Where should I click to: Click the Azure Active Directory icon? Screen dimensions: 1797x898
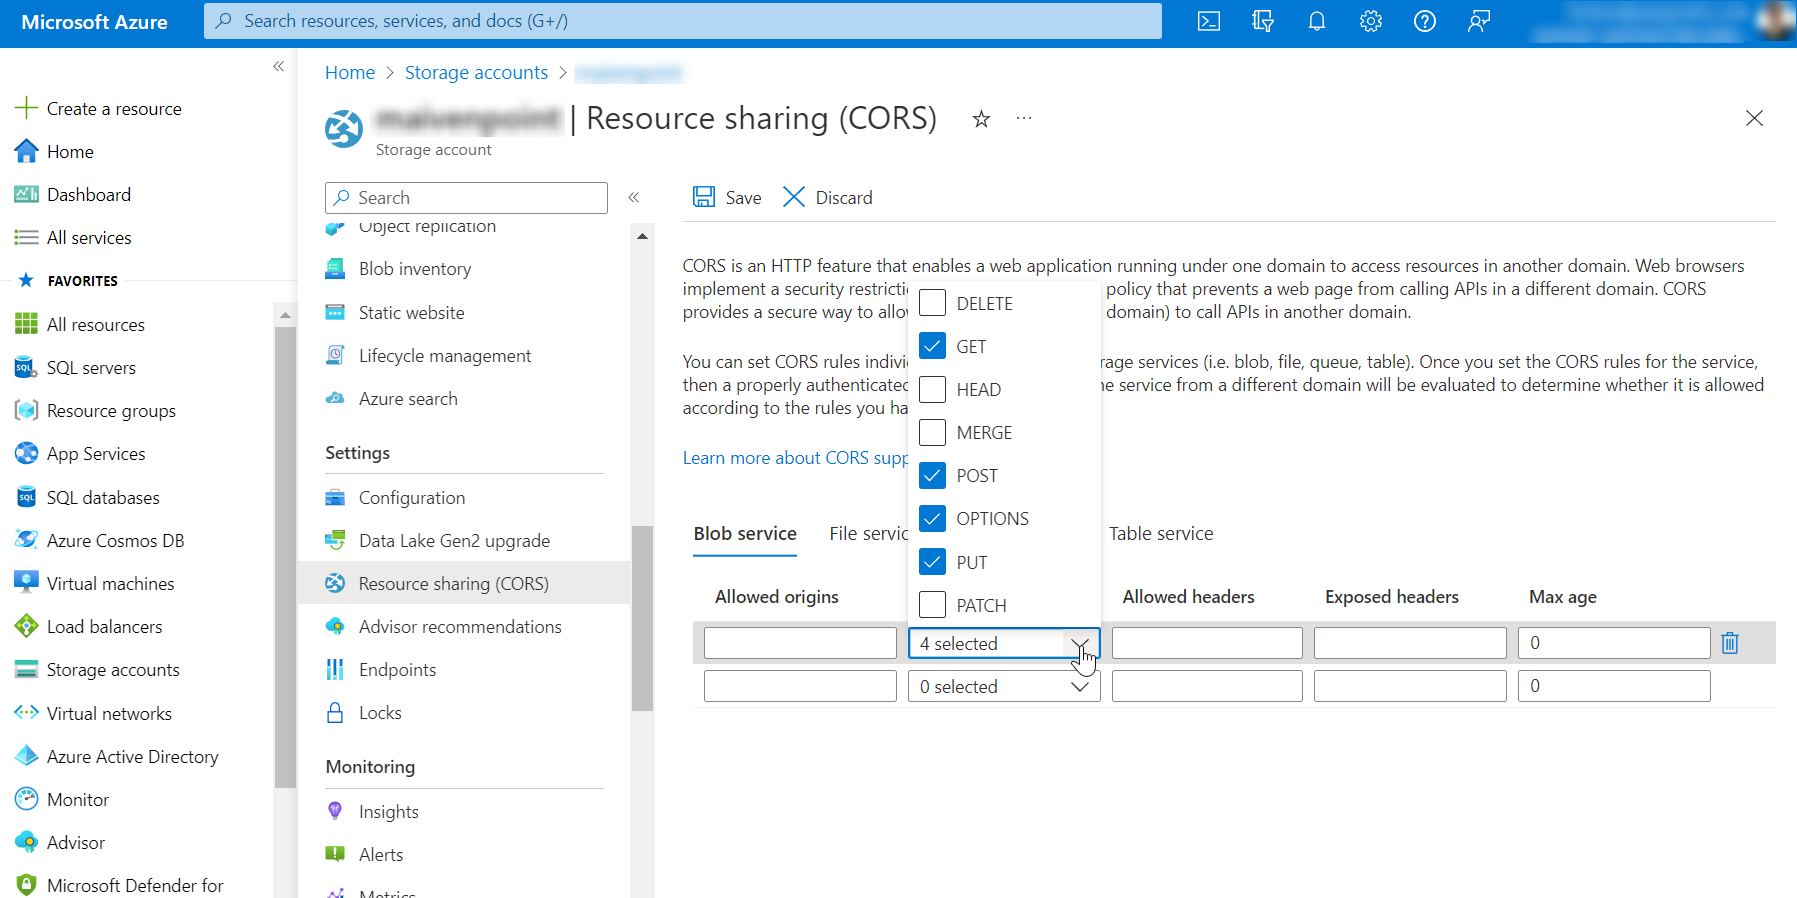point(26,756)
